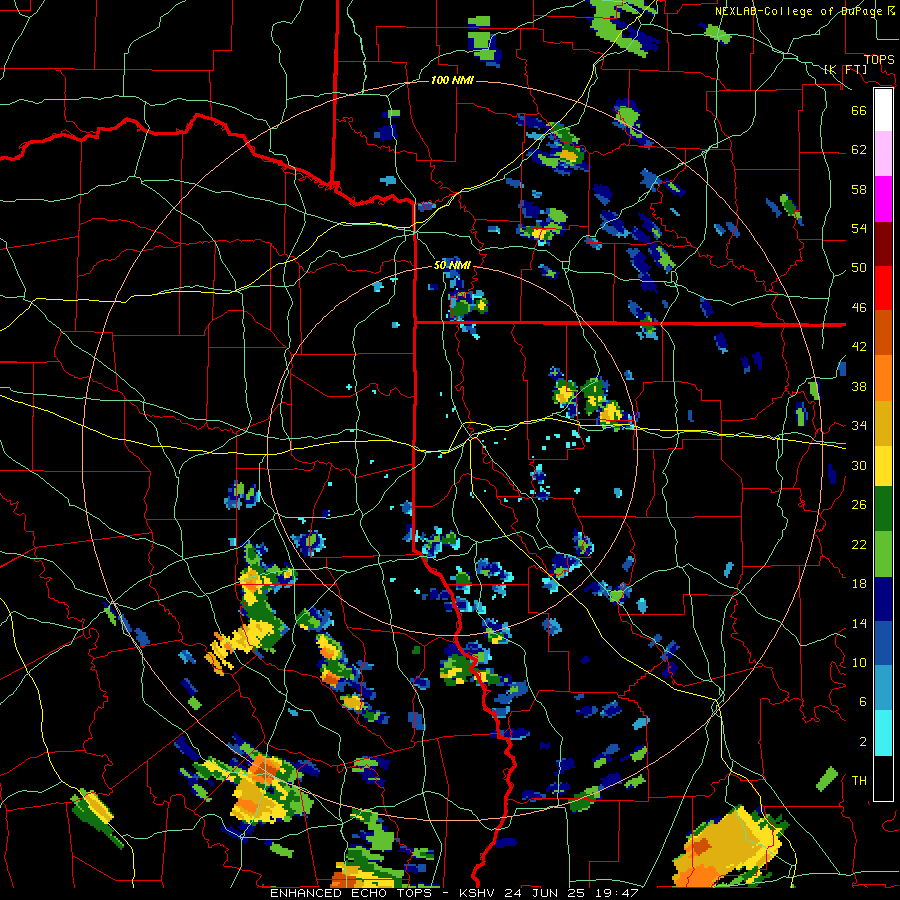Viewport: 900px width, 900px height.
Task: Click the 14 value on the legend
Action: 859,623
